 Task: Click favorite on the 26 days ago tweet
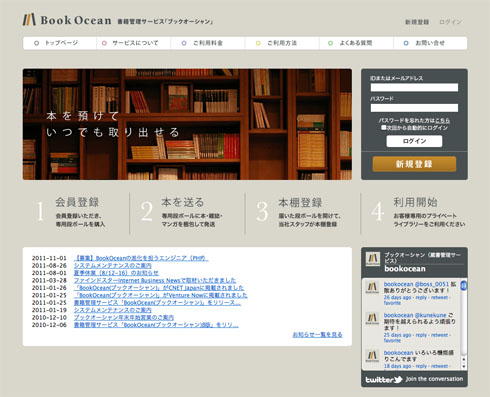point(392,303)
